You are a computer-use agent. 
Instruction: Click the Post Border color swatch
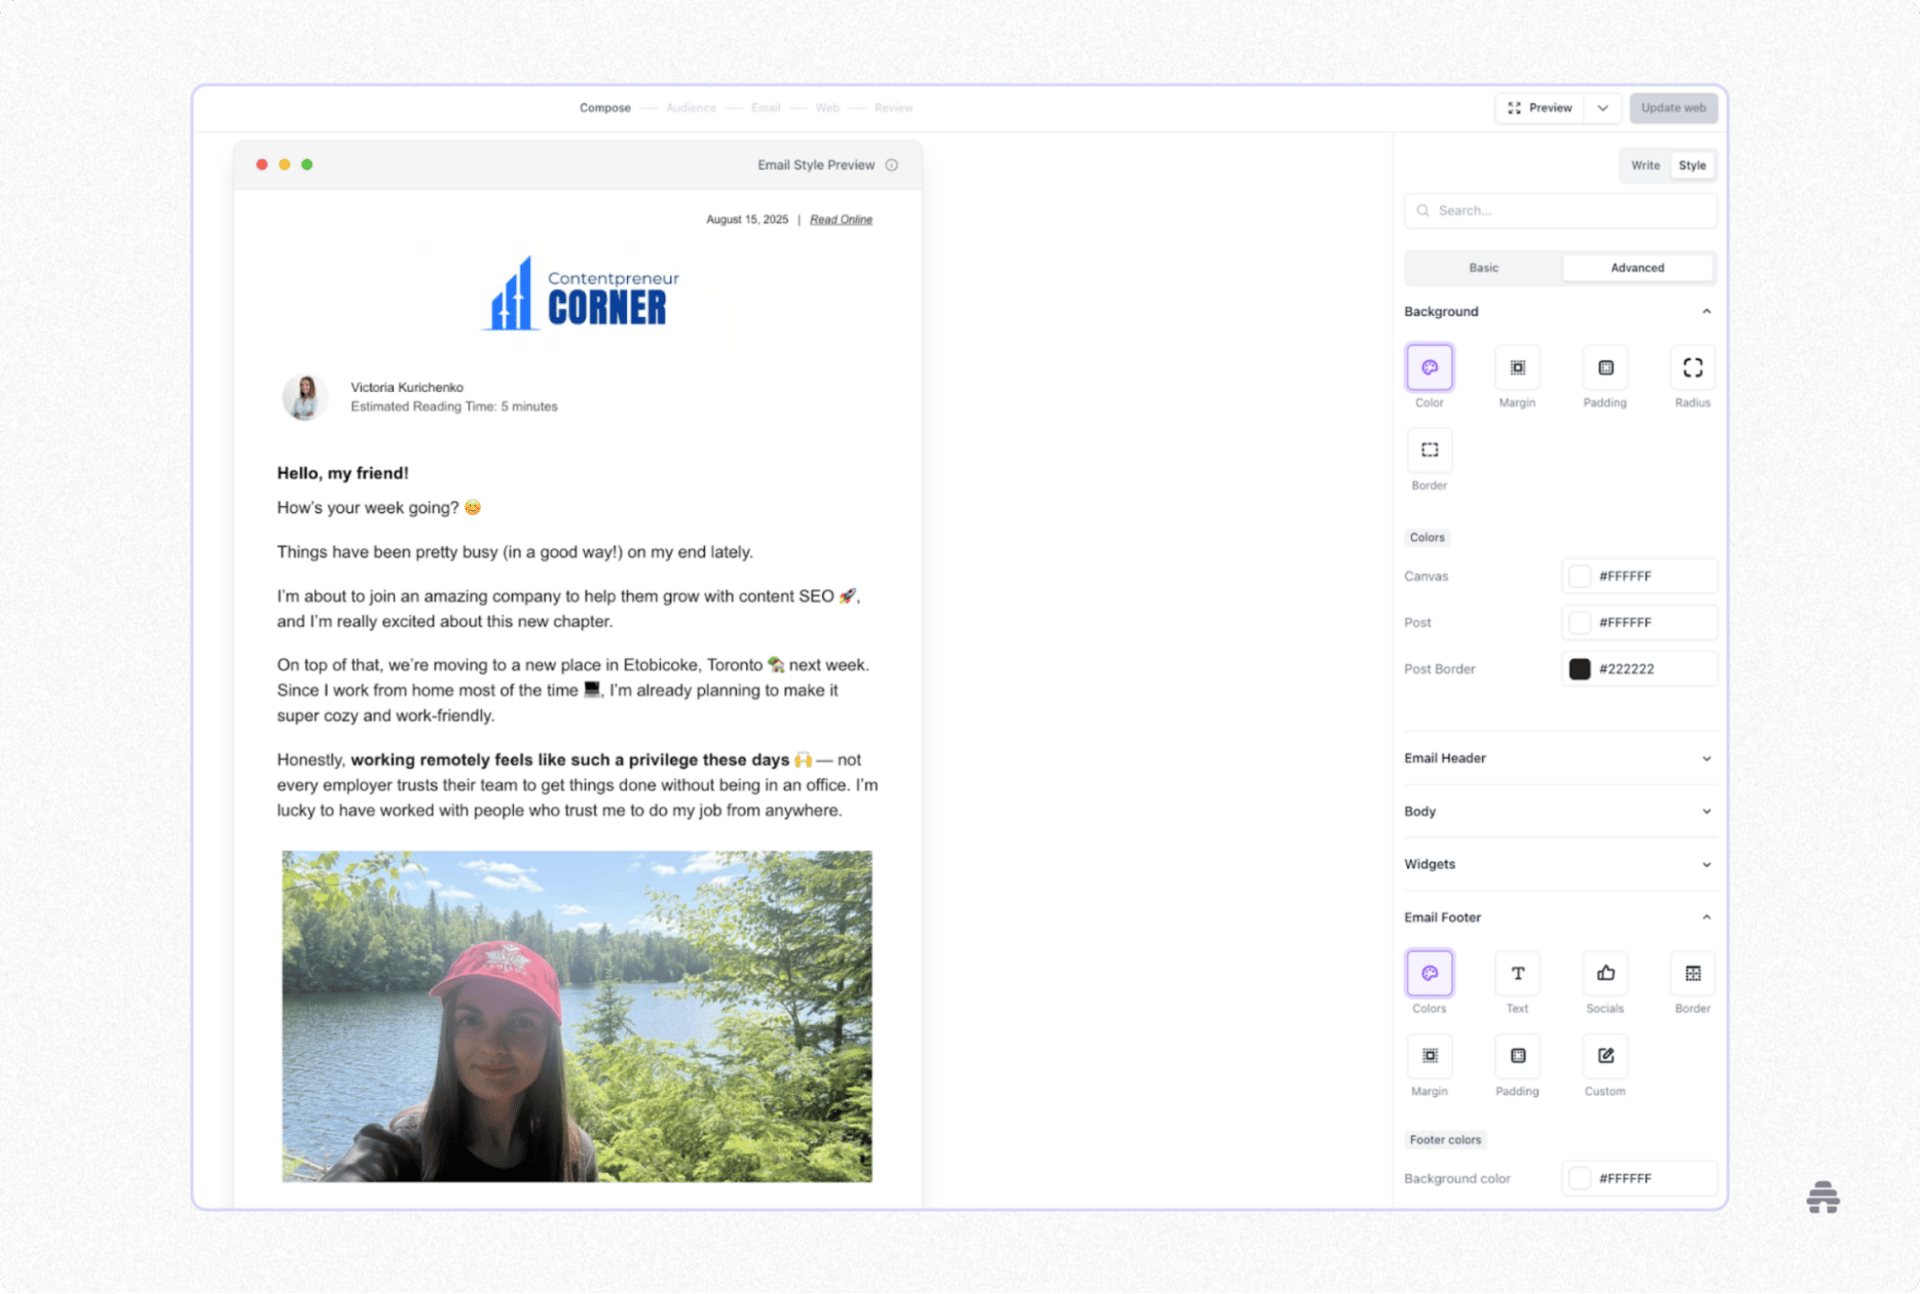pos(1580,670)
